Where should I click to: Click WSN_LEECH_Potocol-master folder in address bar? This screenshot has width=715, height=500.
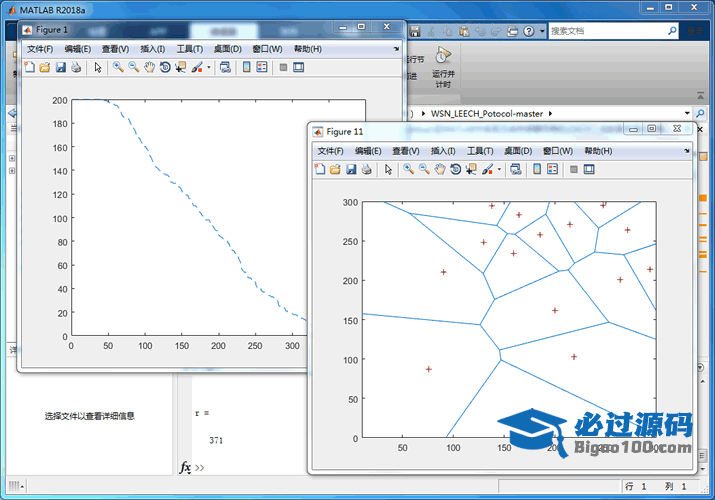pyautogui.click(x=487, y=113)
